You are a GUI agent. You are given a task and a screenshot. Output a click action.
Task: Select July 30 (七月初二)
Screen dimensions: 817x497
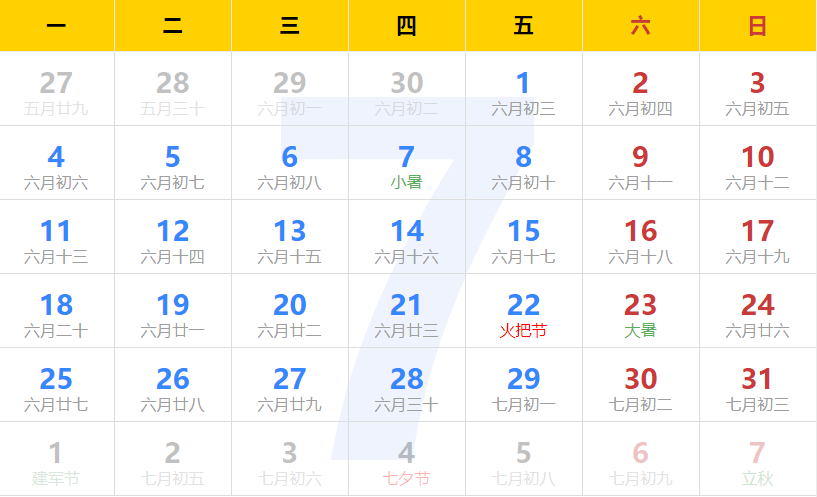click(641, 384)
